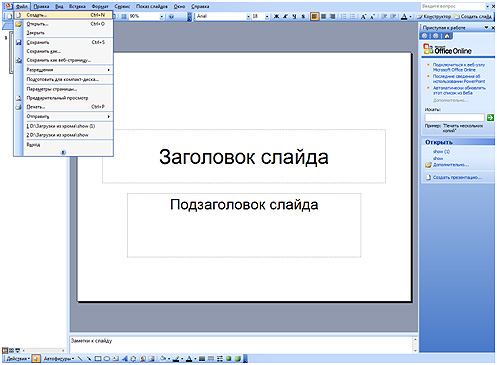Toggle numbered list button
Screen dimensions: 497x365
343,16
